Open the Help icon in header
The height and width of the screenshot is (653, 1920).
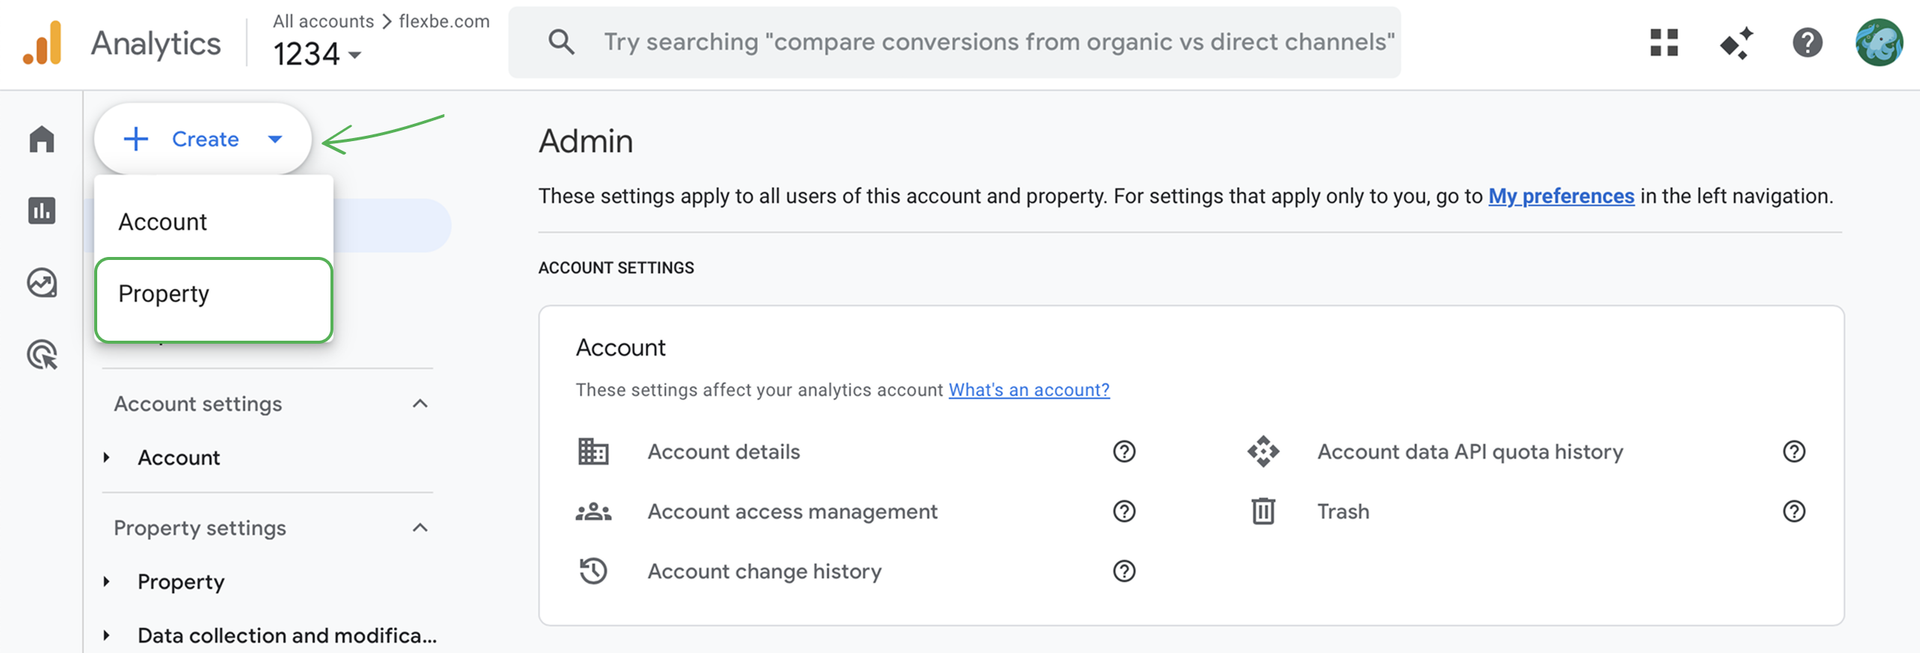(x=1807, y=42)
